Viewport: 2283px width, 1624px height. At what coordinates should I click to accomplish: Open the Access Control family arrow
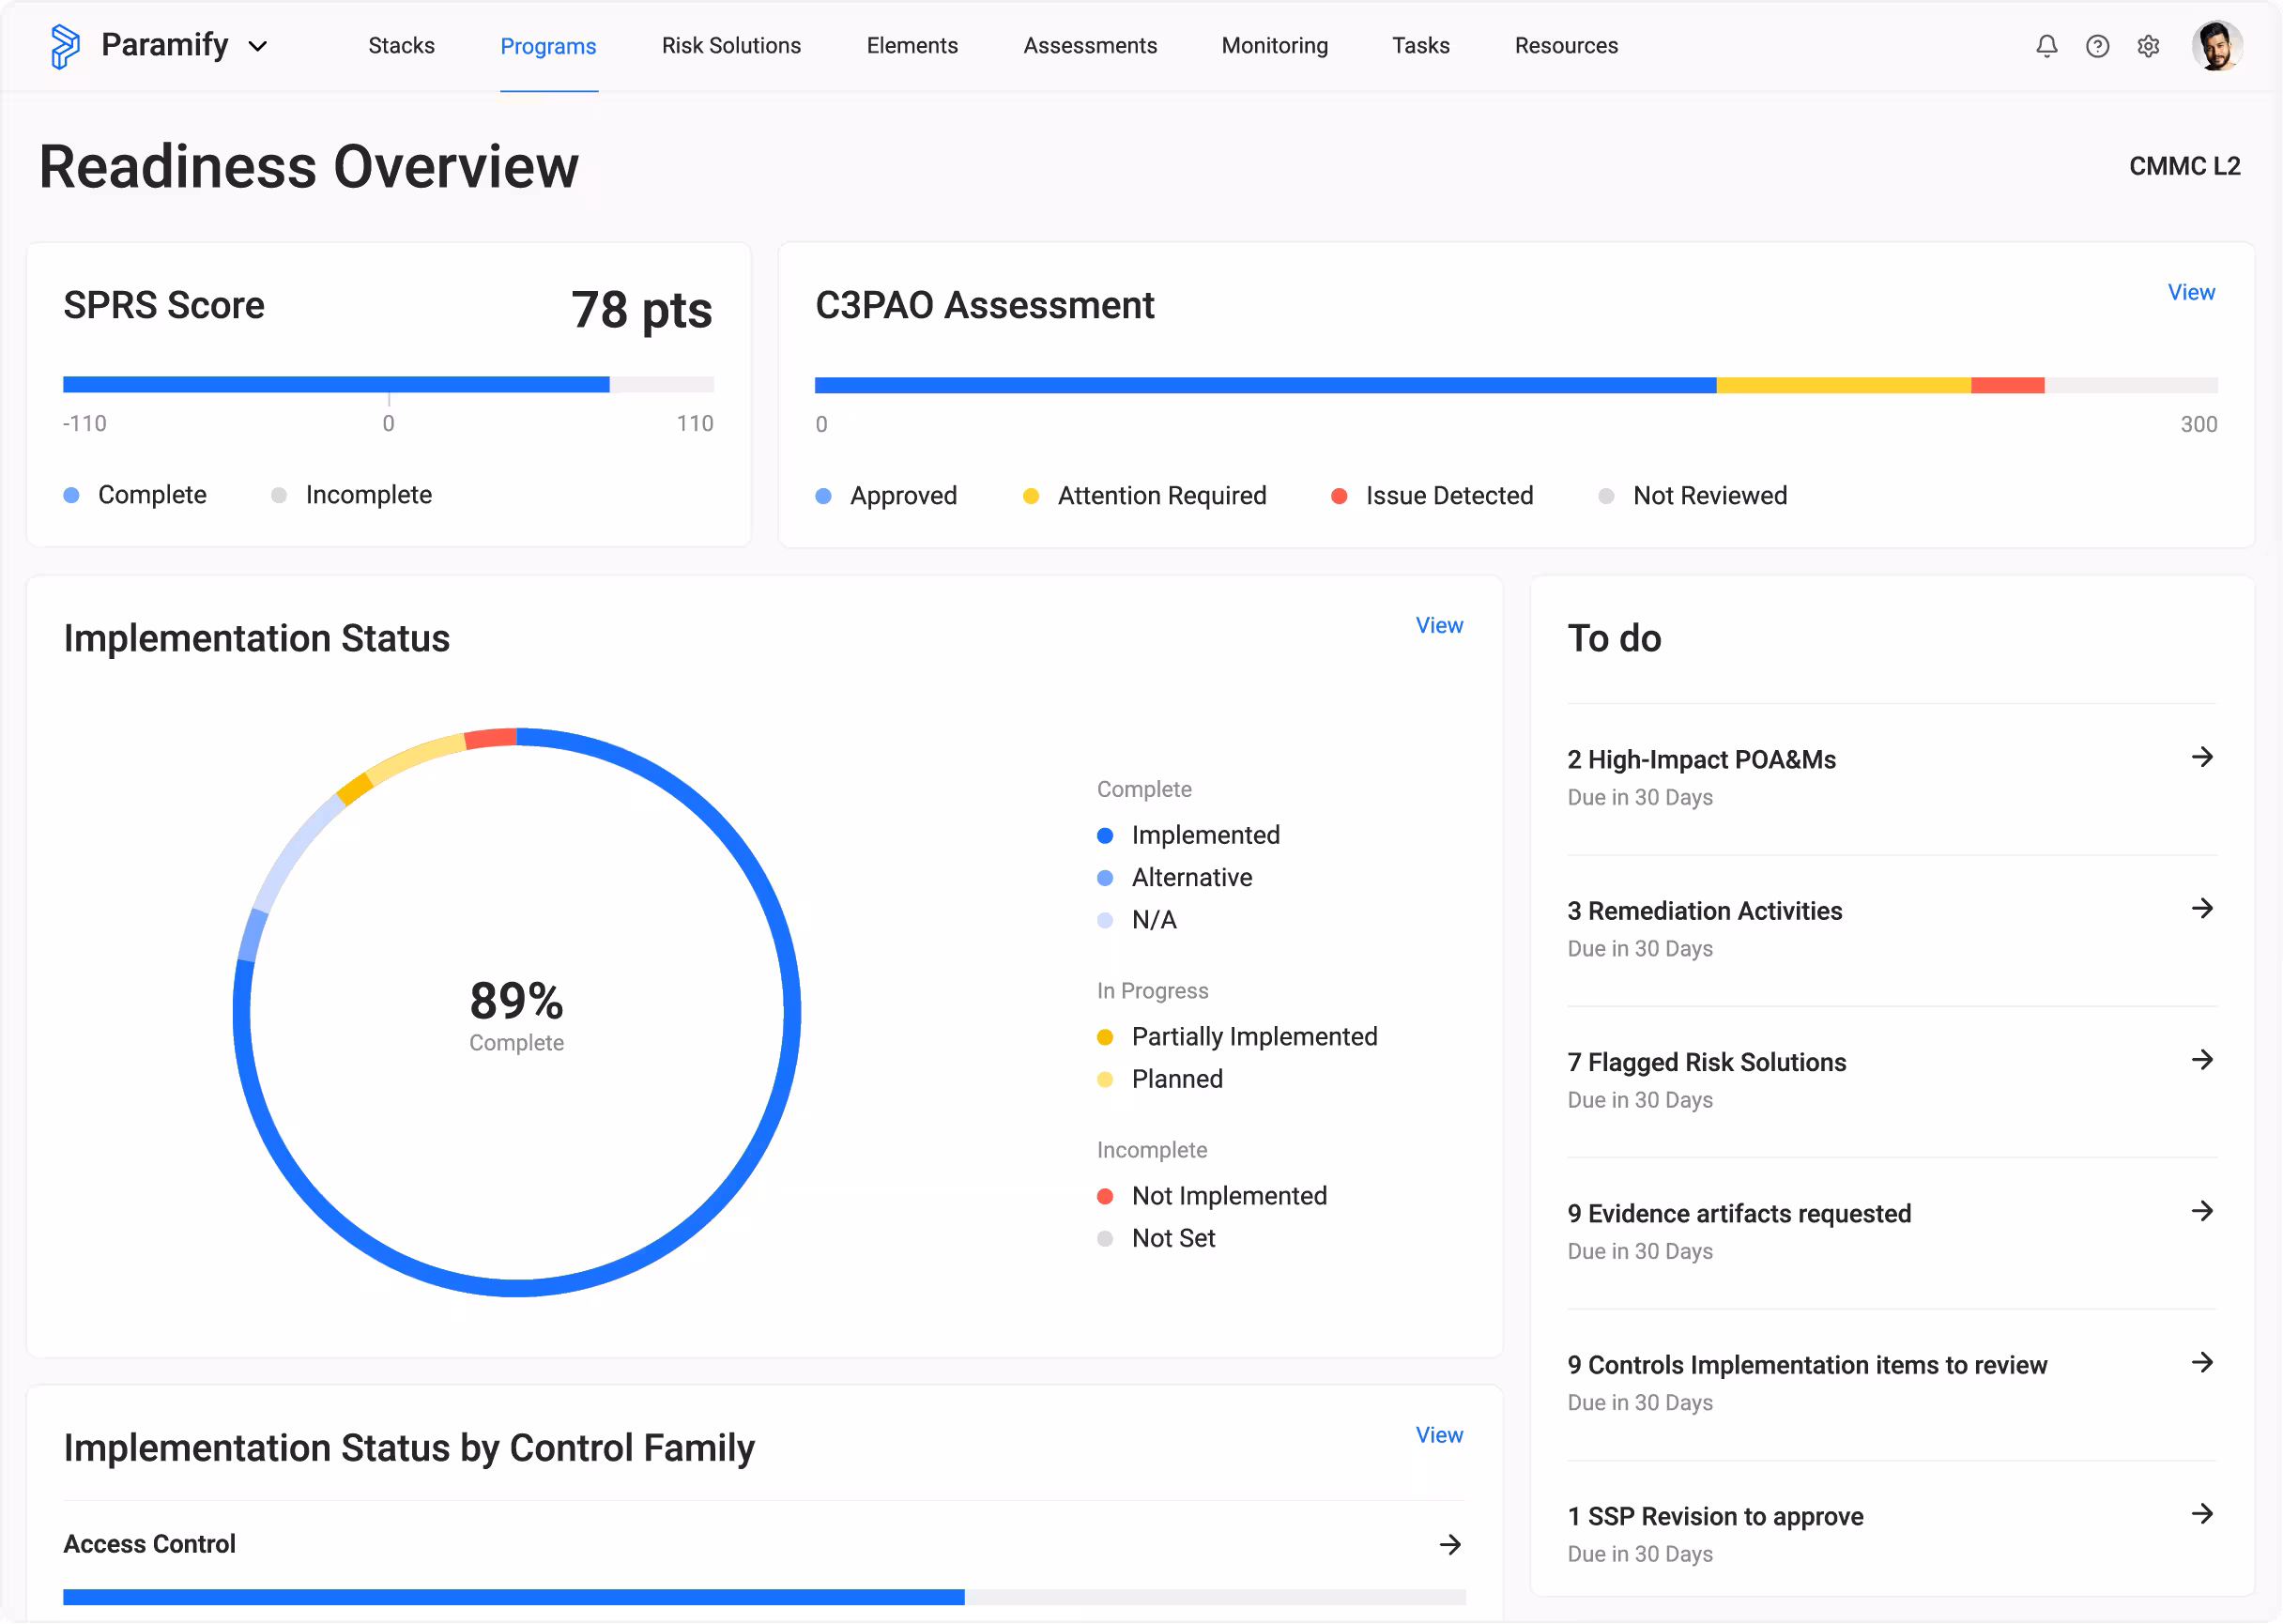point(1449,1544)
